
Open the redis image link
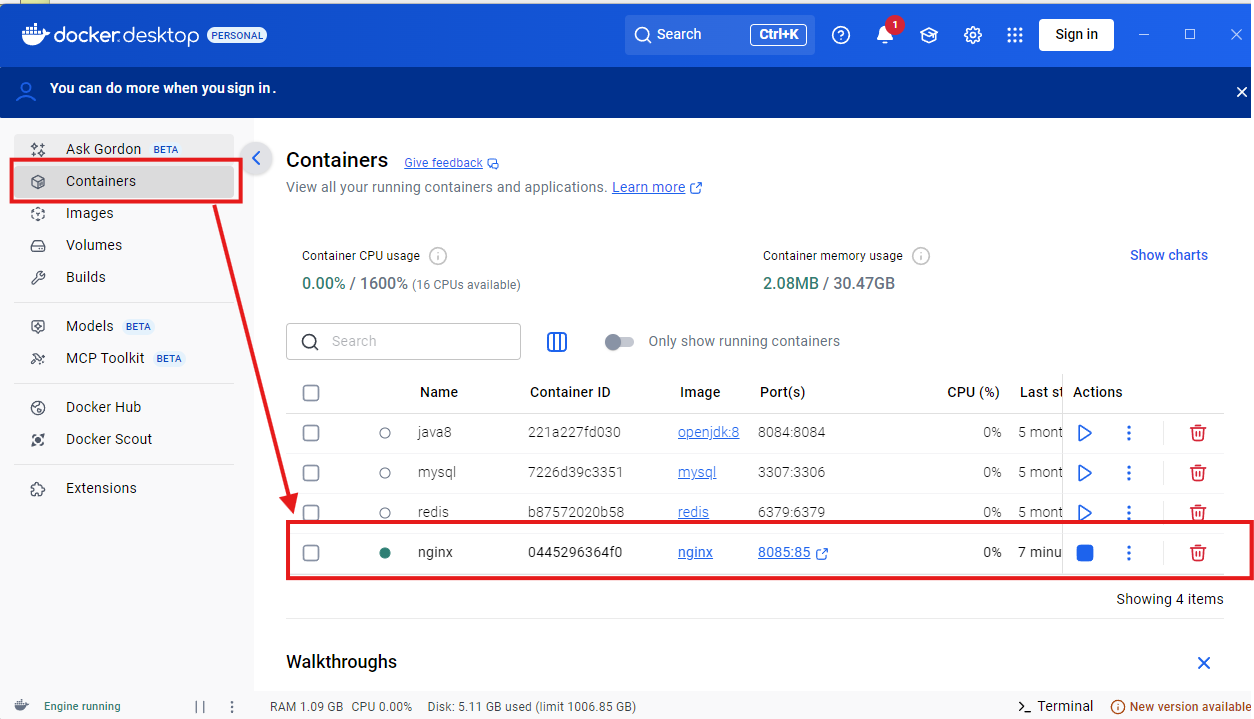(x=693, y=512)
